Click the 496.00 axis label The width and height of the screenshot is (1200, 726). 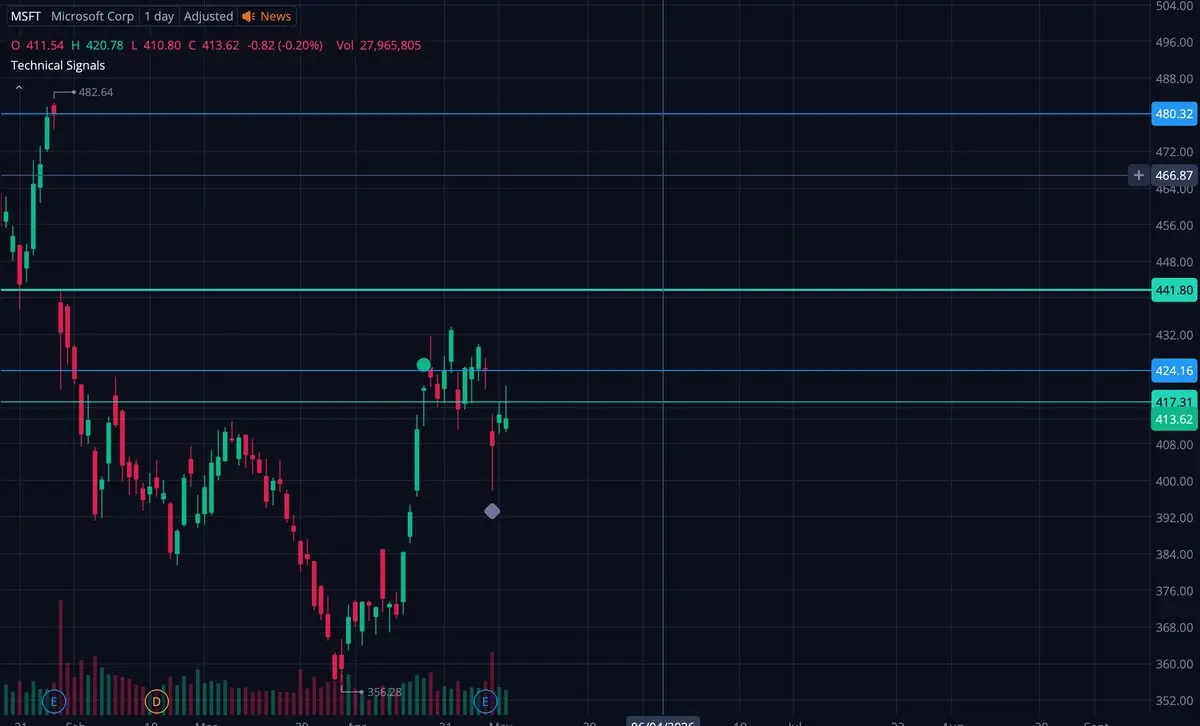(x=1174, y=42)
